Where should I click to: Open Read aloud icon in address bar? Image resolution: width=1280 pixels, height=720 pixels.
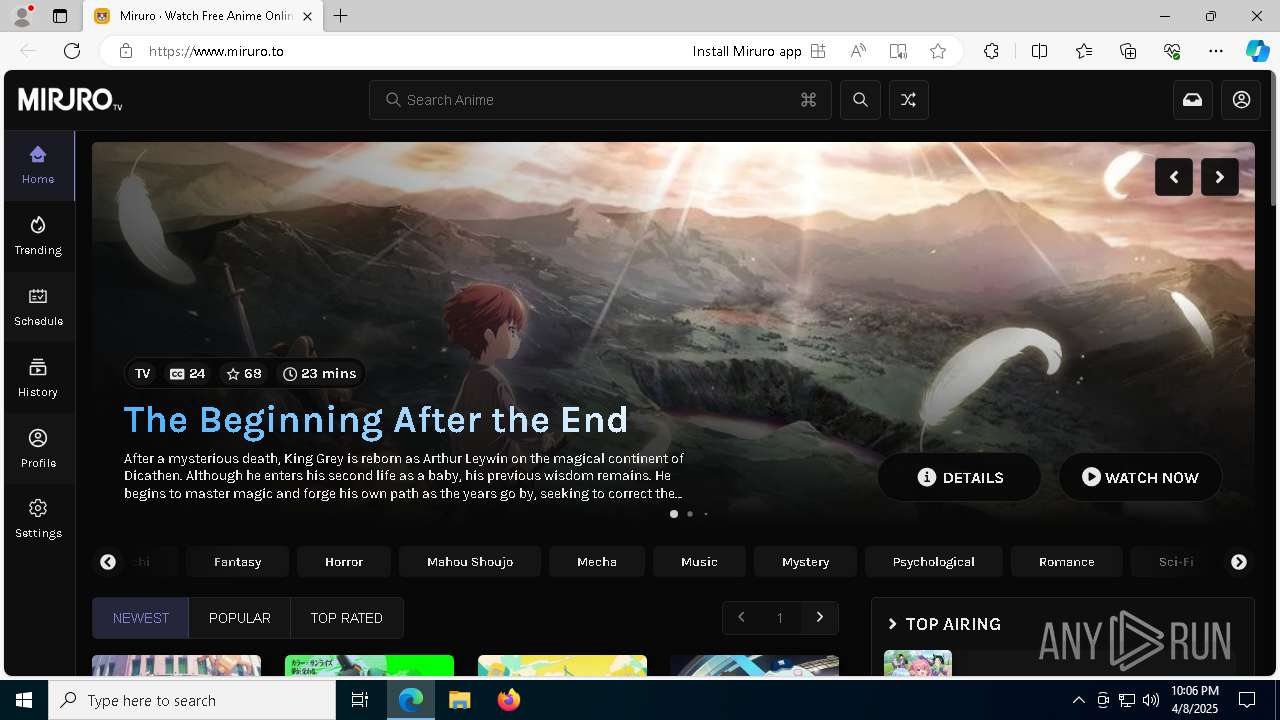tap(858, 51)
